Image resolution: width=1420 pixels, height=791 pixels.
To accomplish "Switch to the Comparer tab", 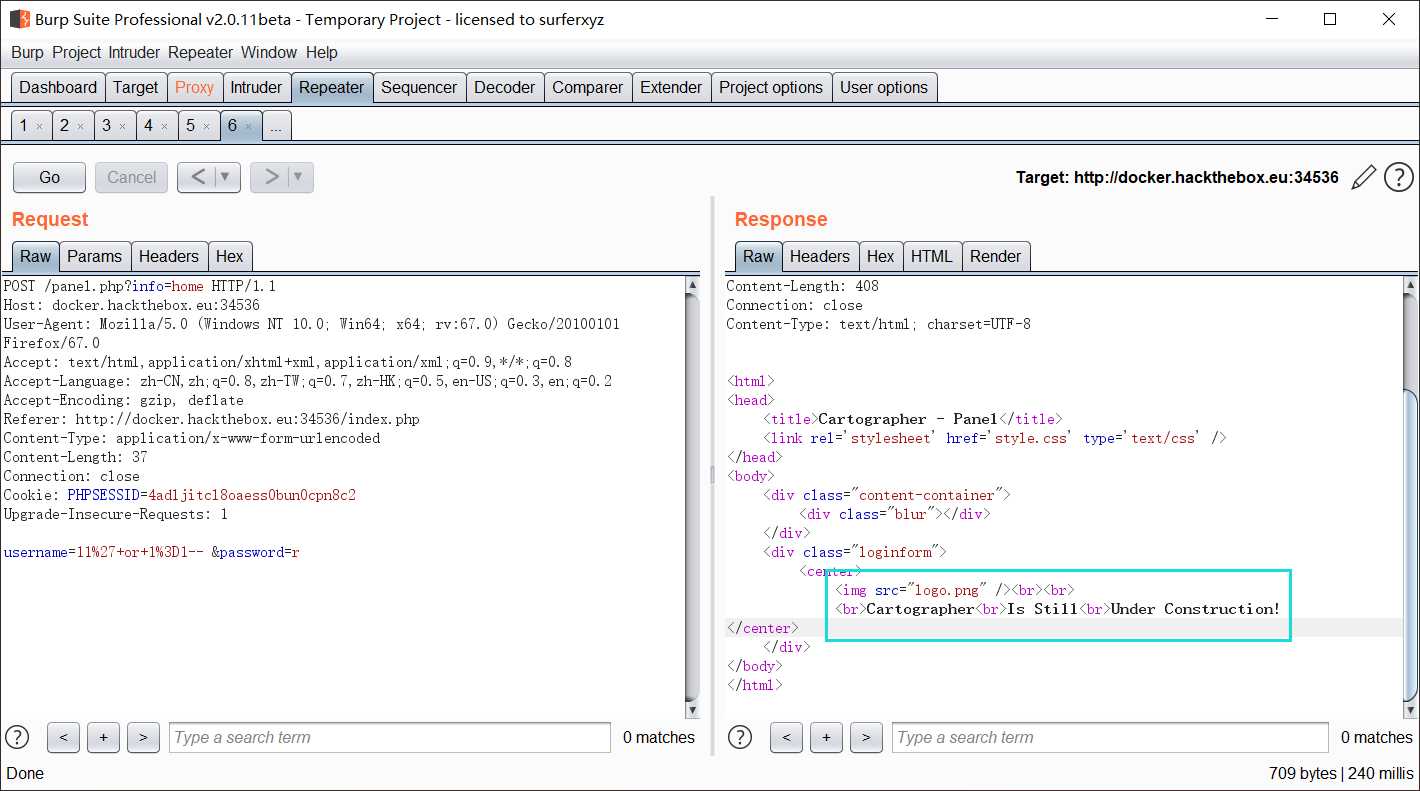I will [587, 87].
